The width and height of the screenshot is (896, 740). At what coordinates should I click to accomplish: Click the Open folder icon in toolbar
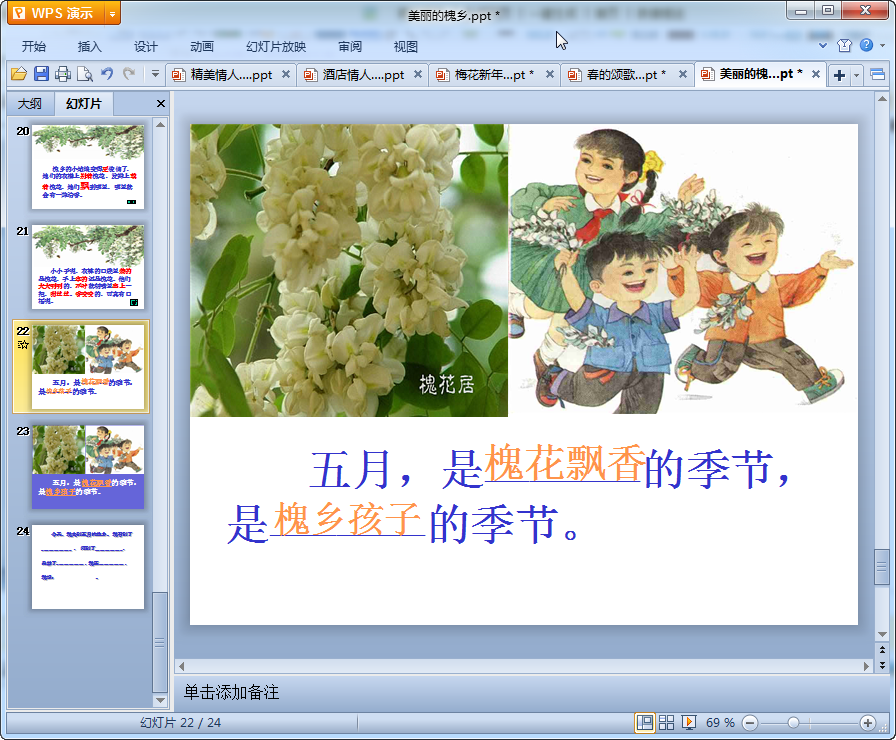[x=19, y=74]
